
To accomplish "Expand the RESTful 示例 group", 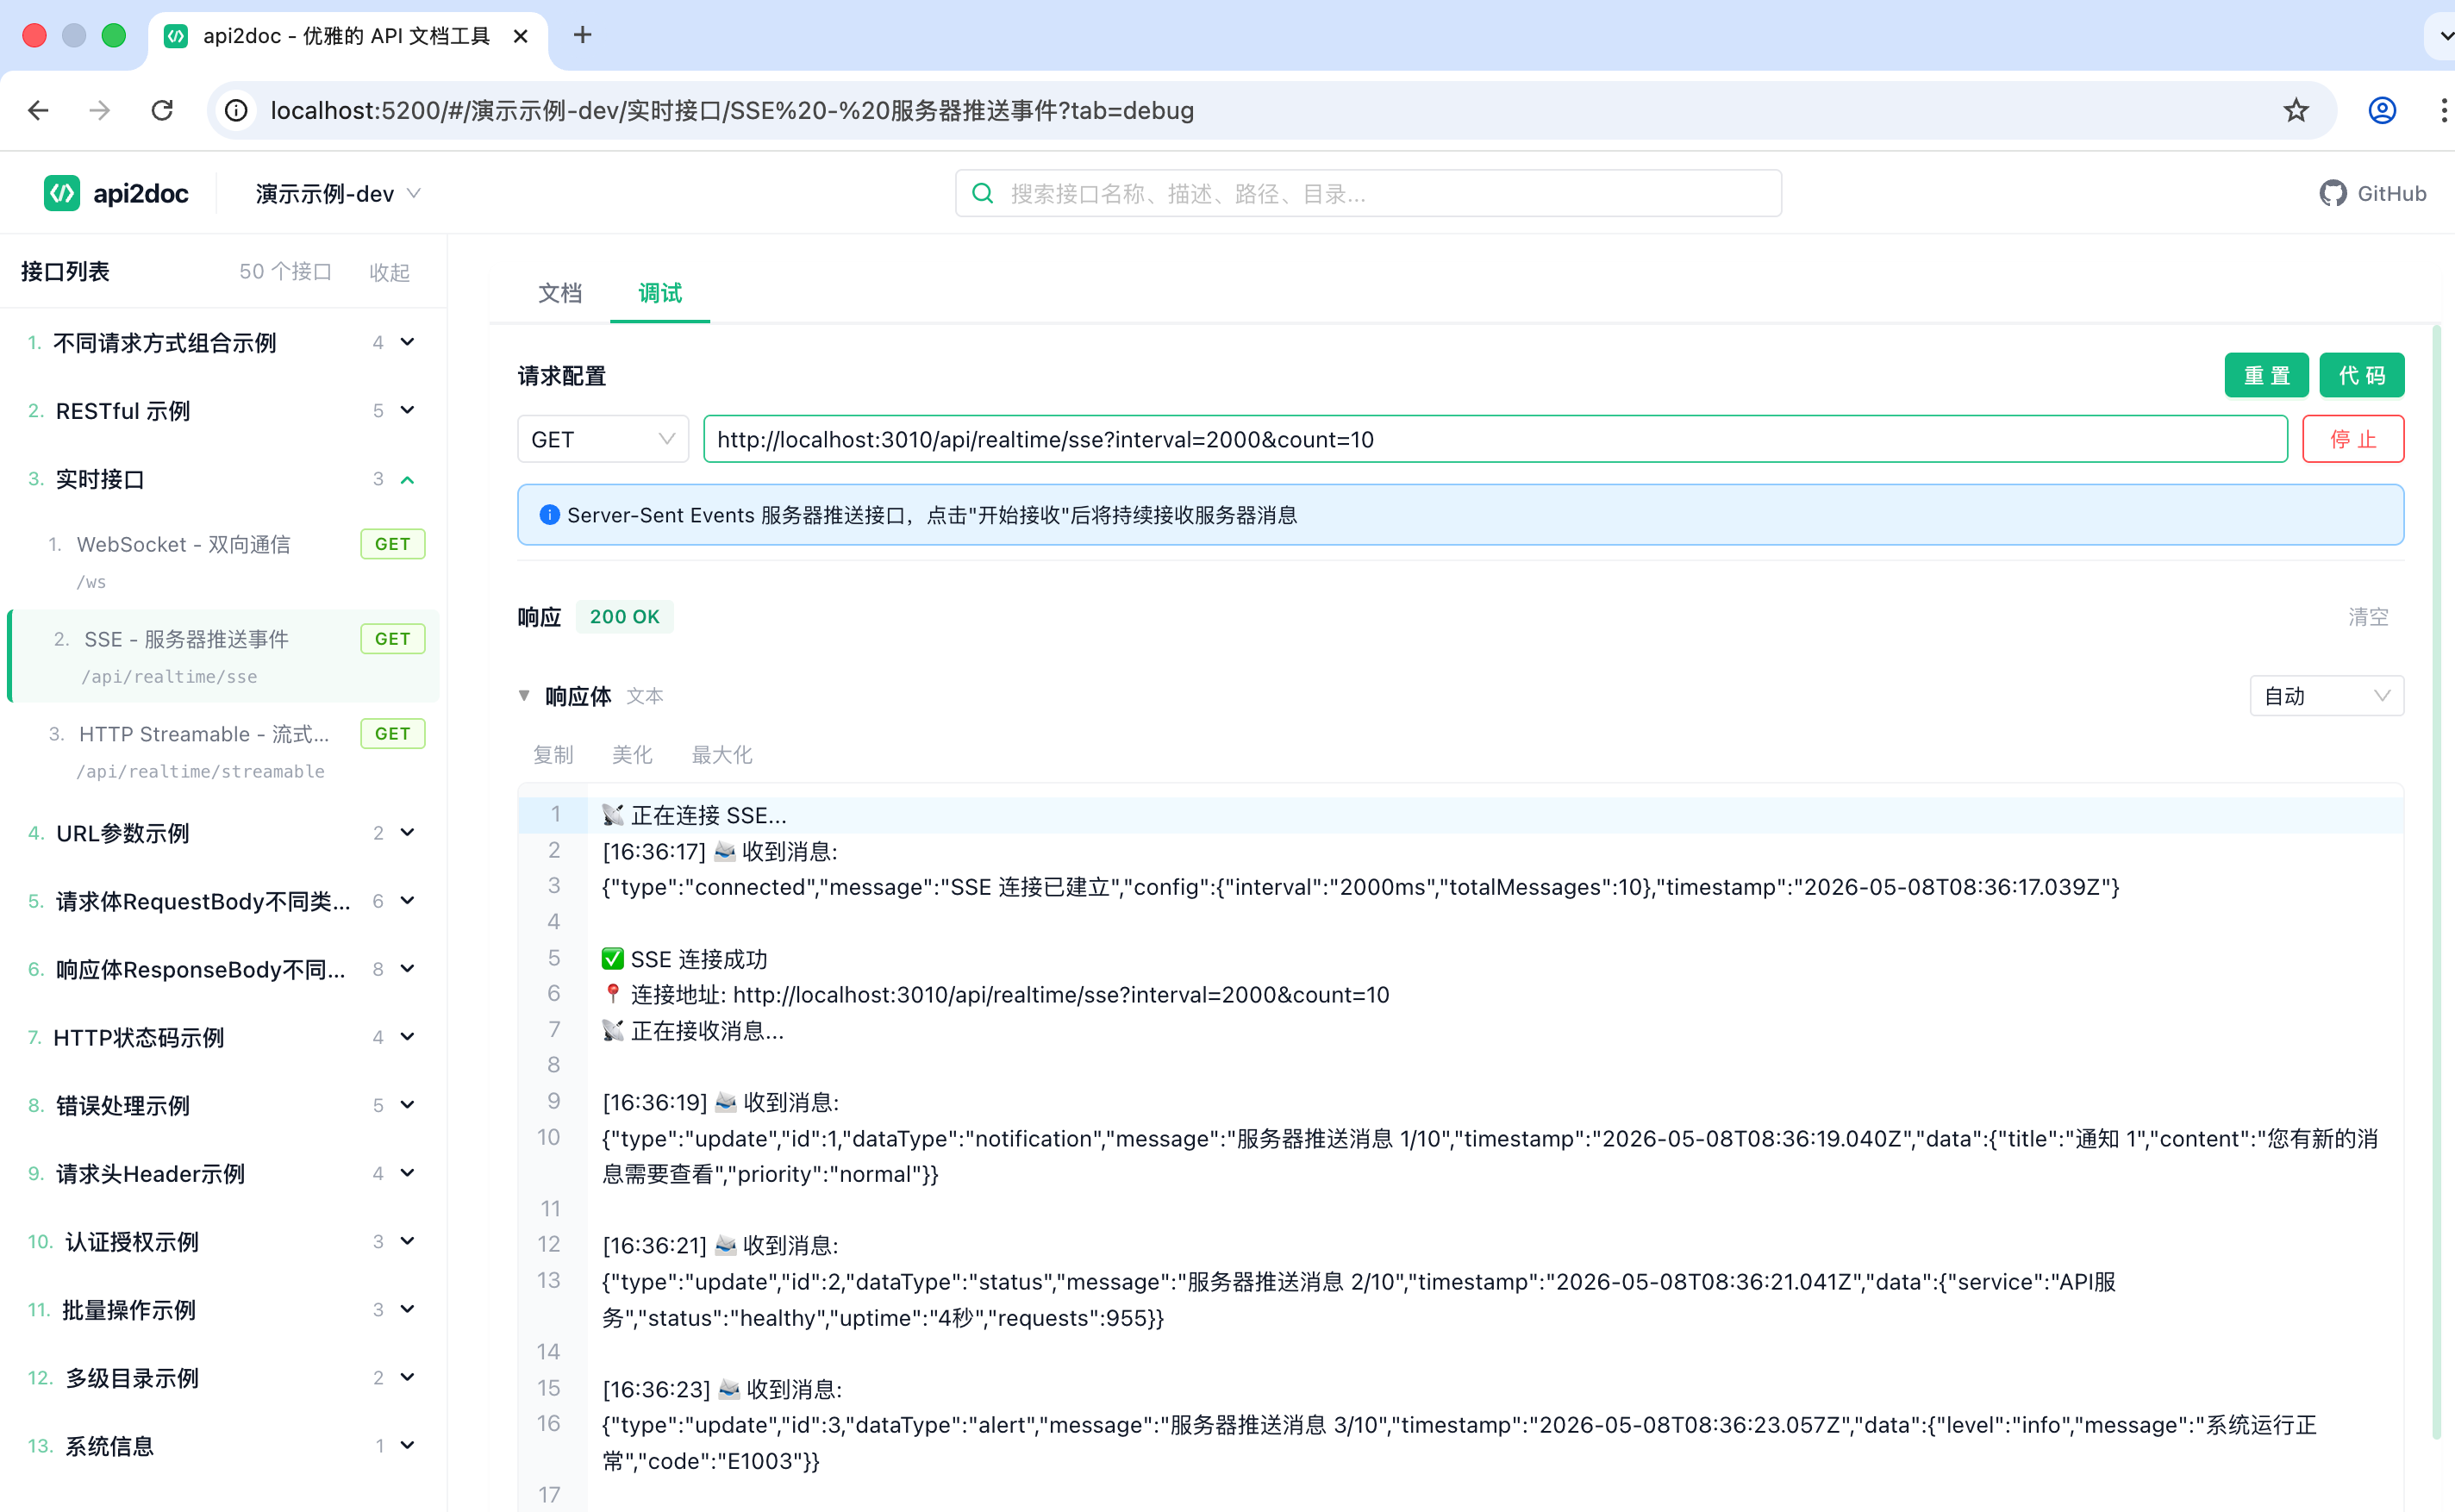I will (407, 410).
